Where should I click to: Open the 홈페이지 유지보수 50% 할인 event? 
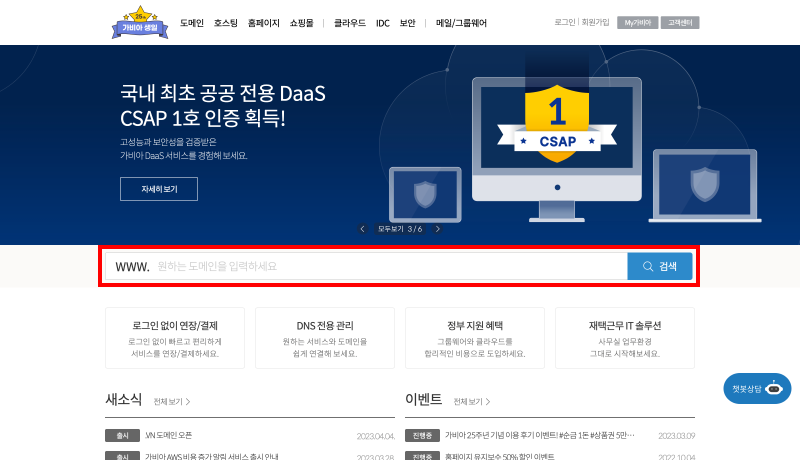click(x=499, y=456)
